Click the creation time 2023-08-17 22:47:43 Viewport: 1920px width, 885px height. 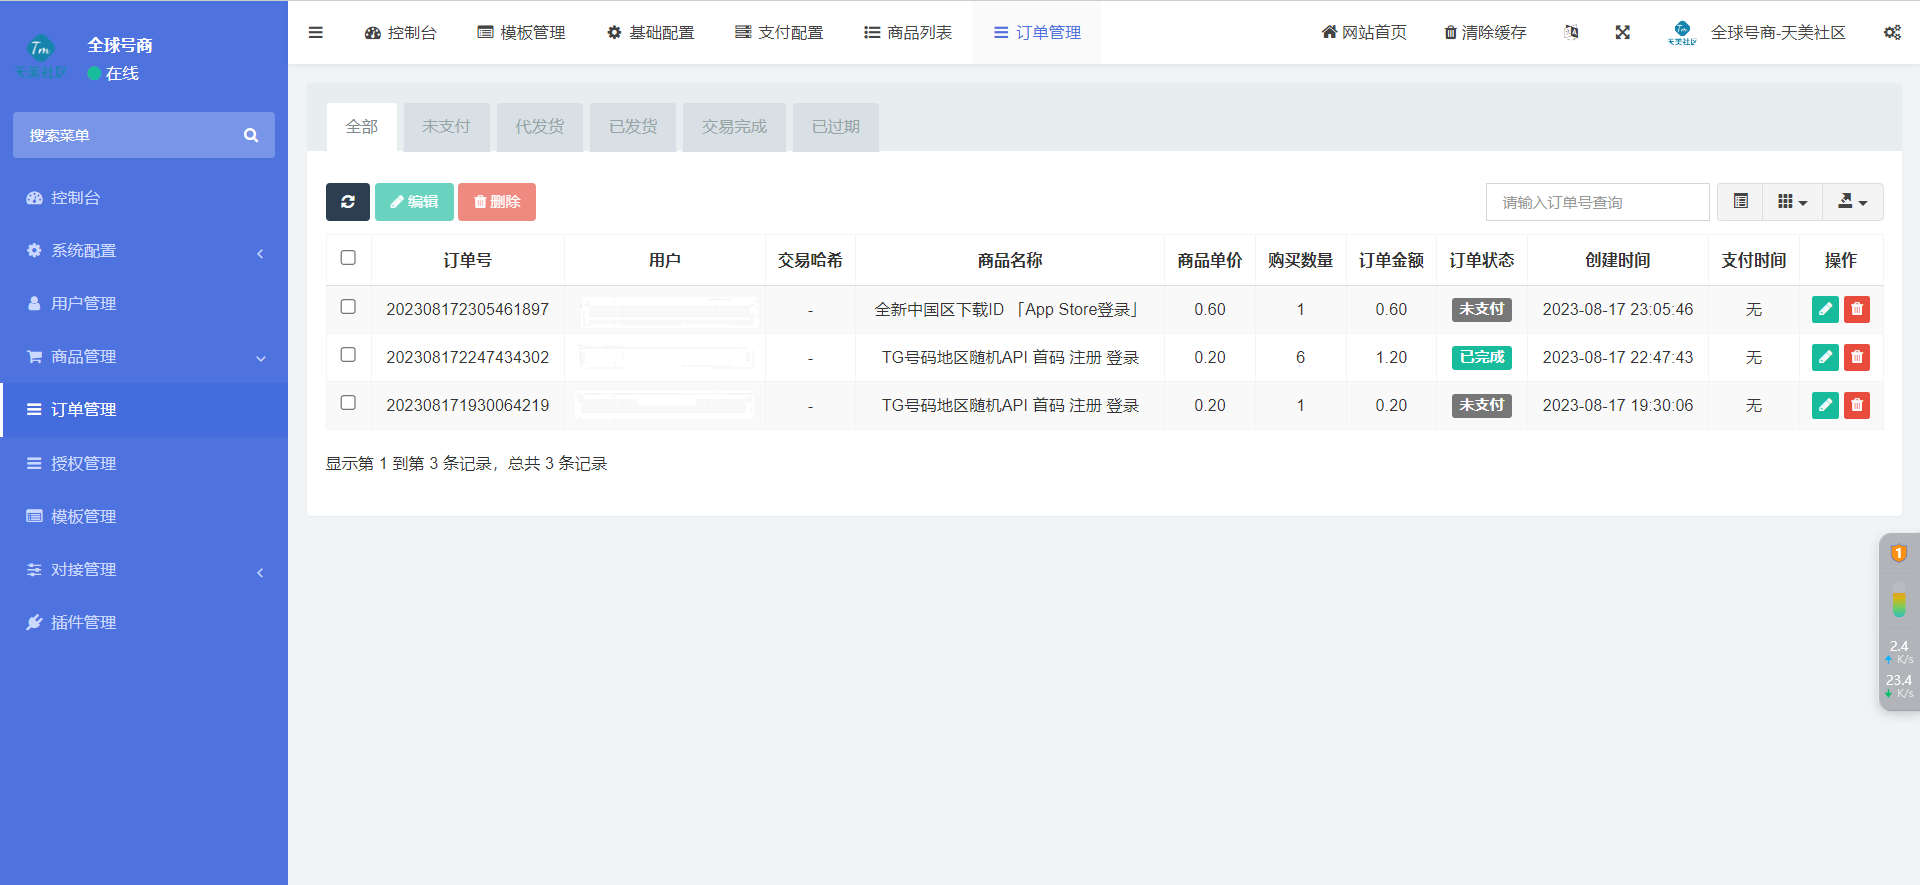point(1618,358)
